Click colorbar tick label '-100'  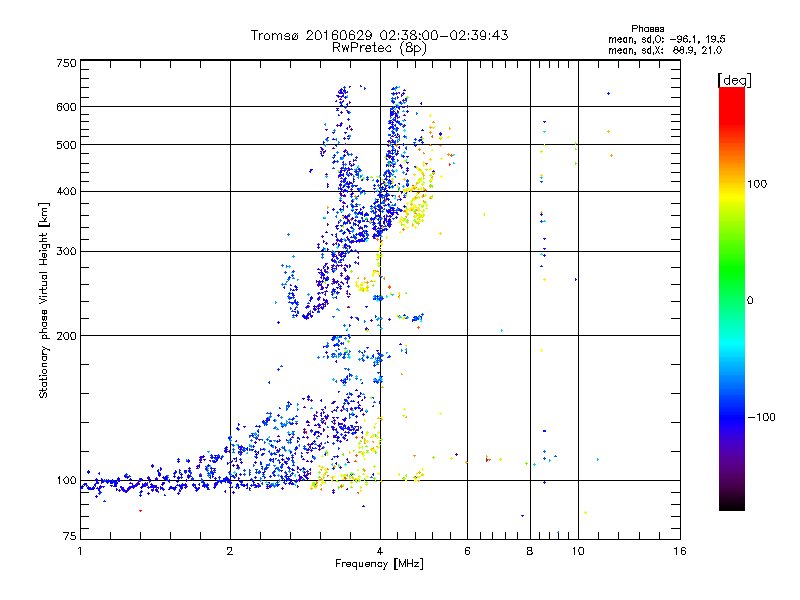pos(761,417)
